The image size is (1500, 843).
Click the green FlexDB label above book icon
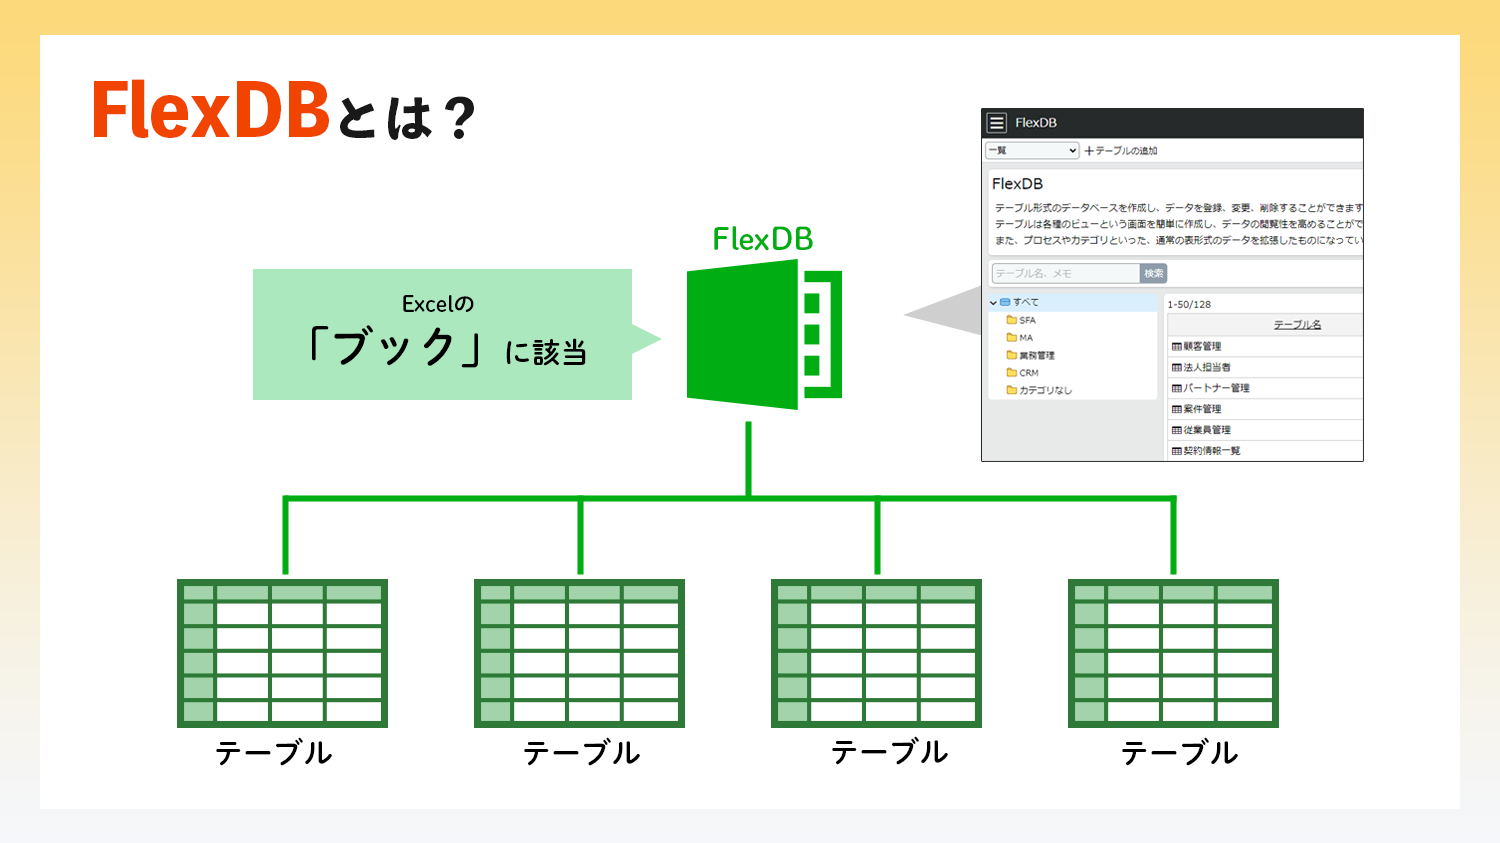pos(763,239)
